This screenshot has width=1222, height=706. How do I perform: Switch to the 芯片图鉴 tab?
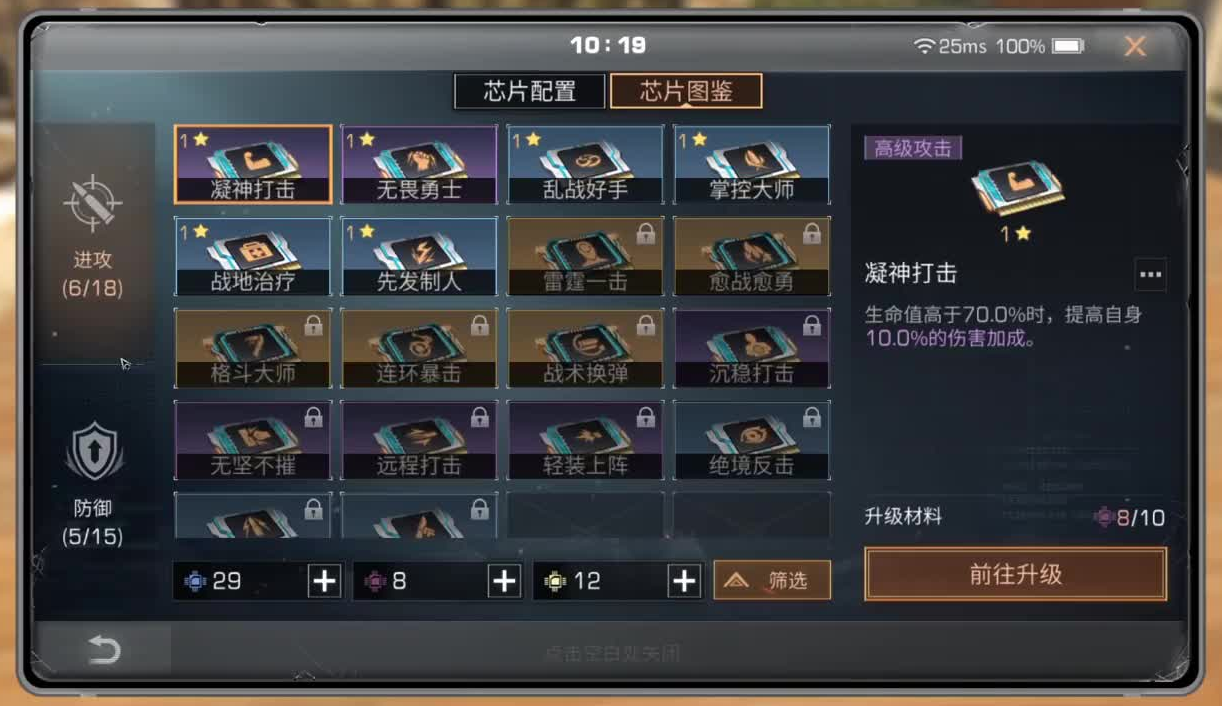click(x=686, y=91)
